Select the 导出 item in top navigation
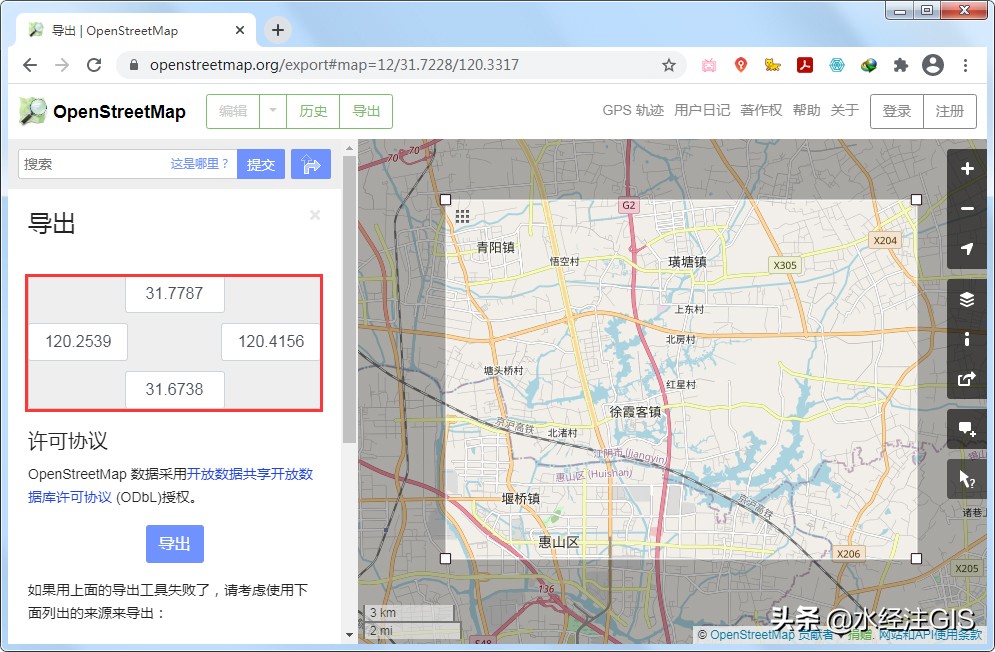The image size is (995, 652). point(366,111)
